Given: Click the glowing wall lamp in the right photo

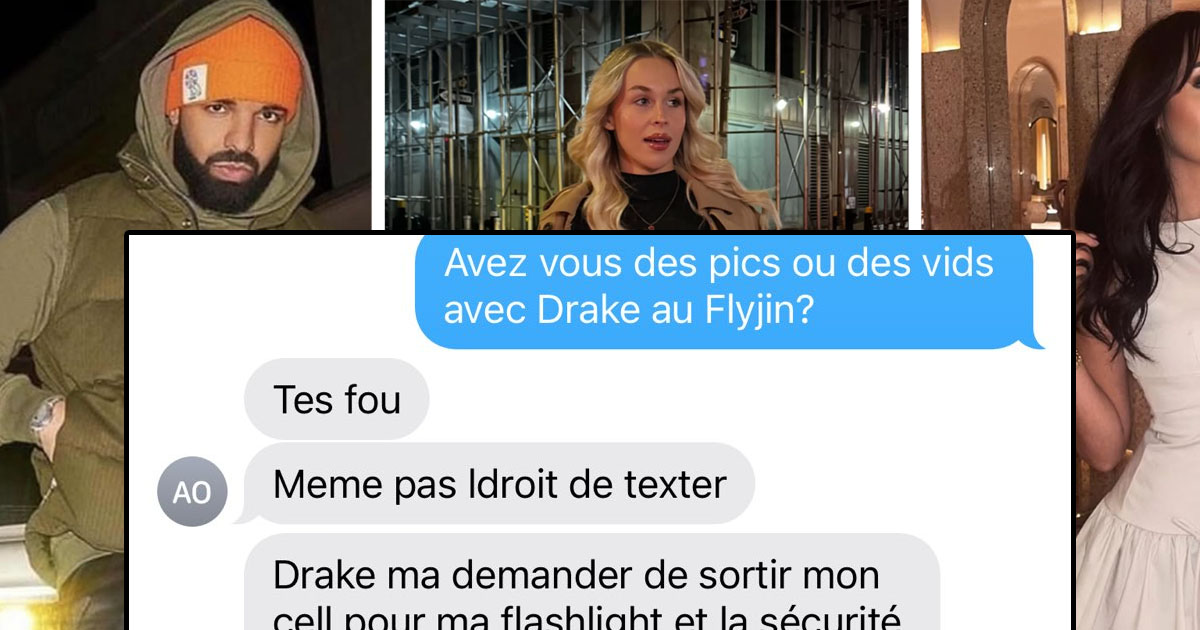Looking at the screenshot, I should point(1041,153).
